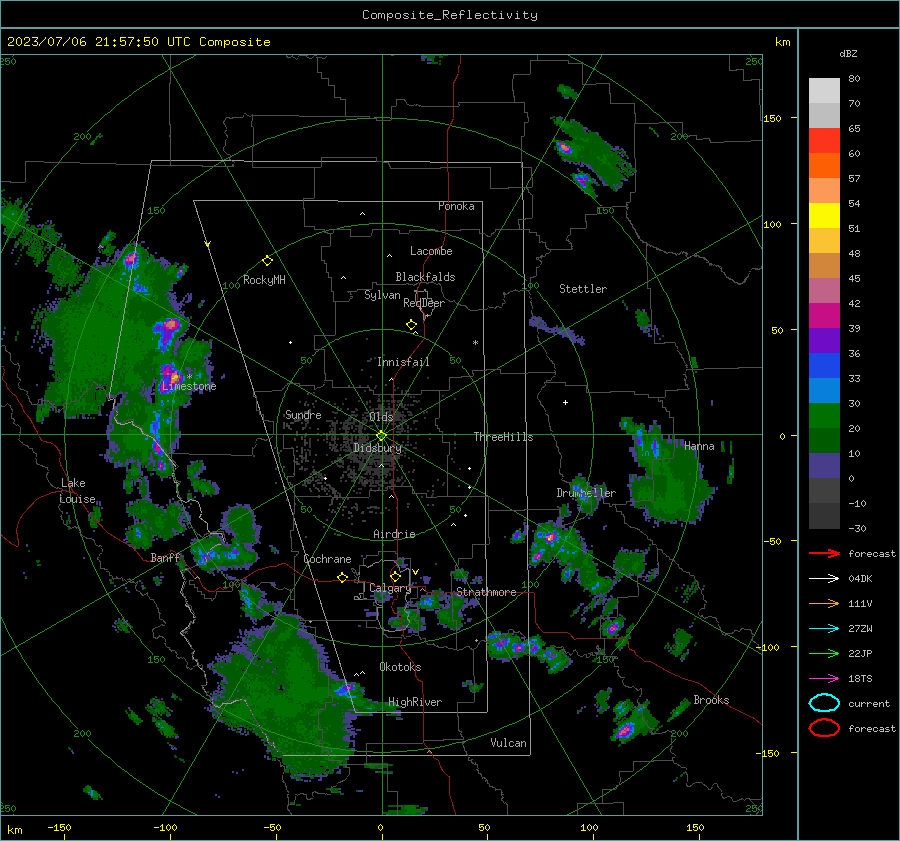
Task: Click the ThreeHills city label
Action: coord(503,437)
